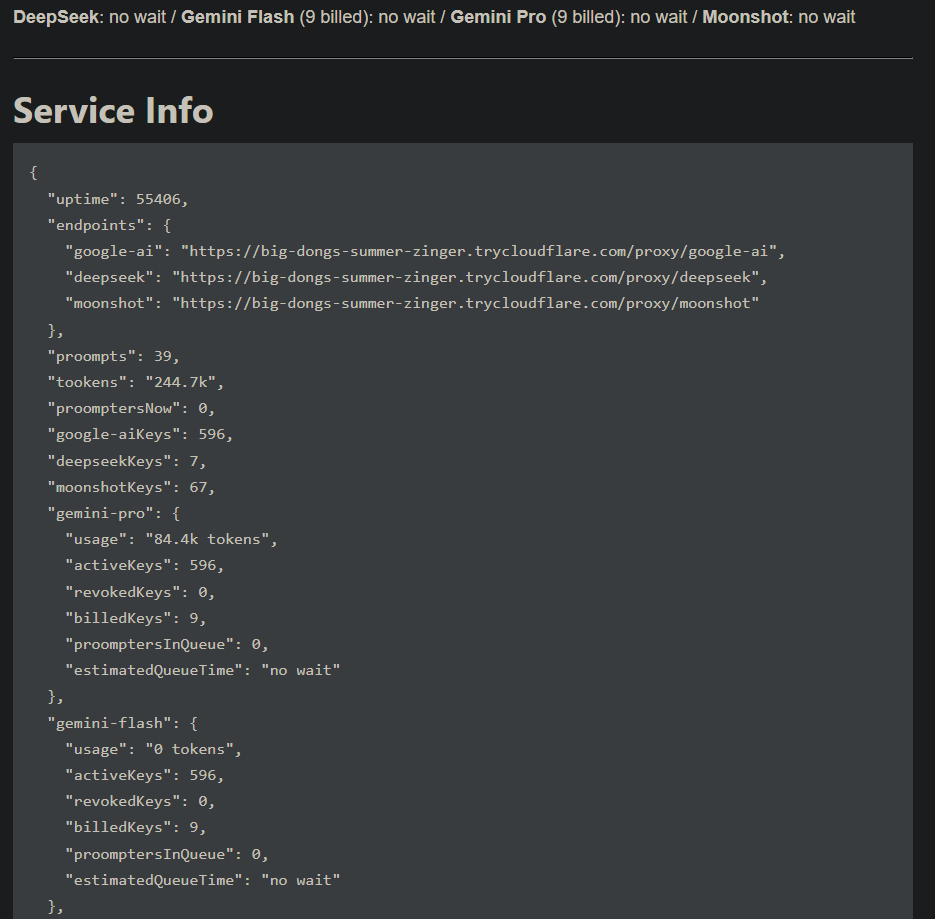Click the "deepseekKeys": 7 line
This screenshot has height=919, width=935.
click(x=127, y=462)
